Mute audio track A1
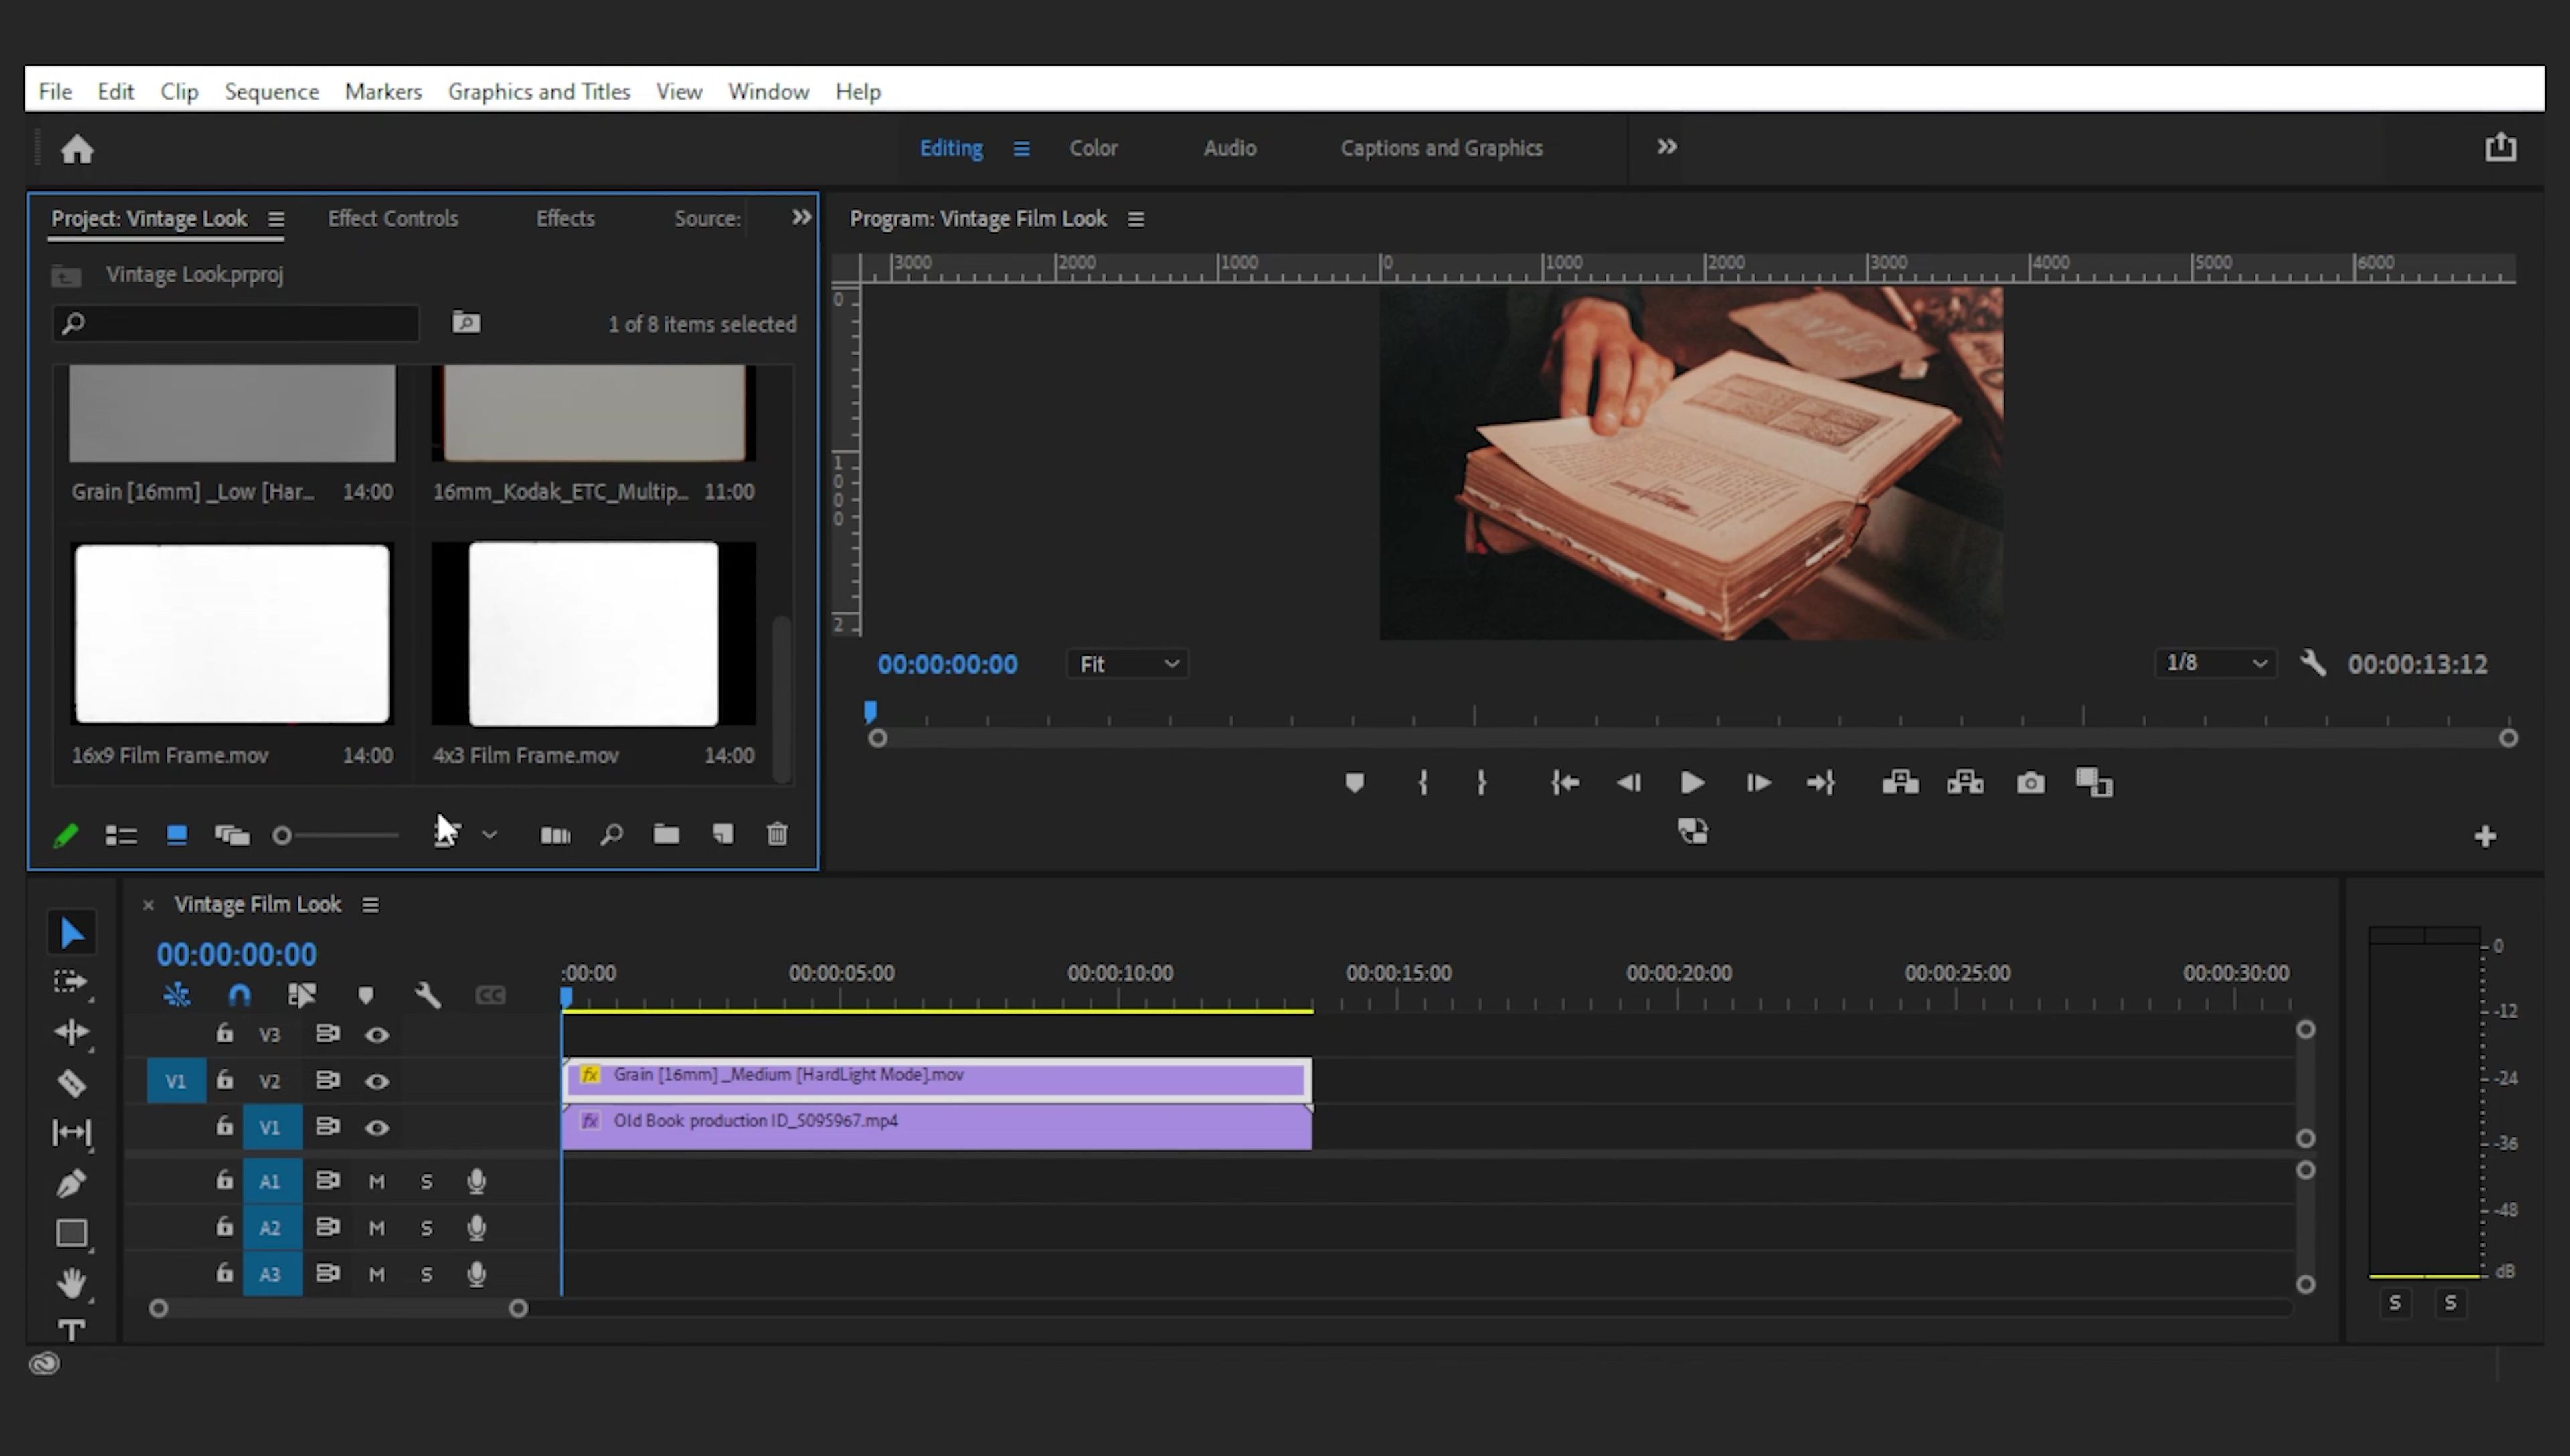 coord(377,1182)
